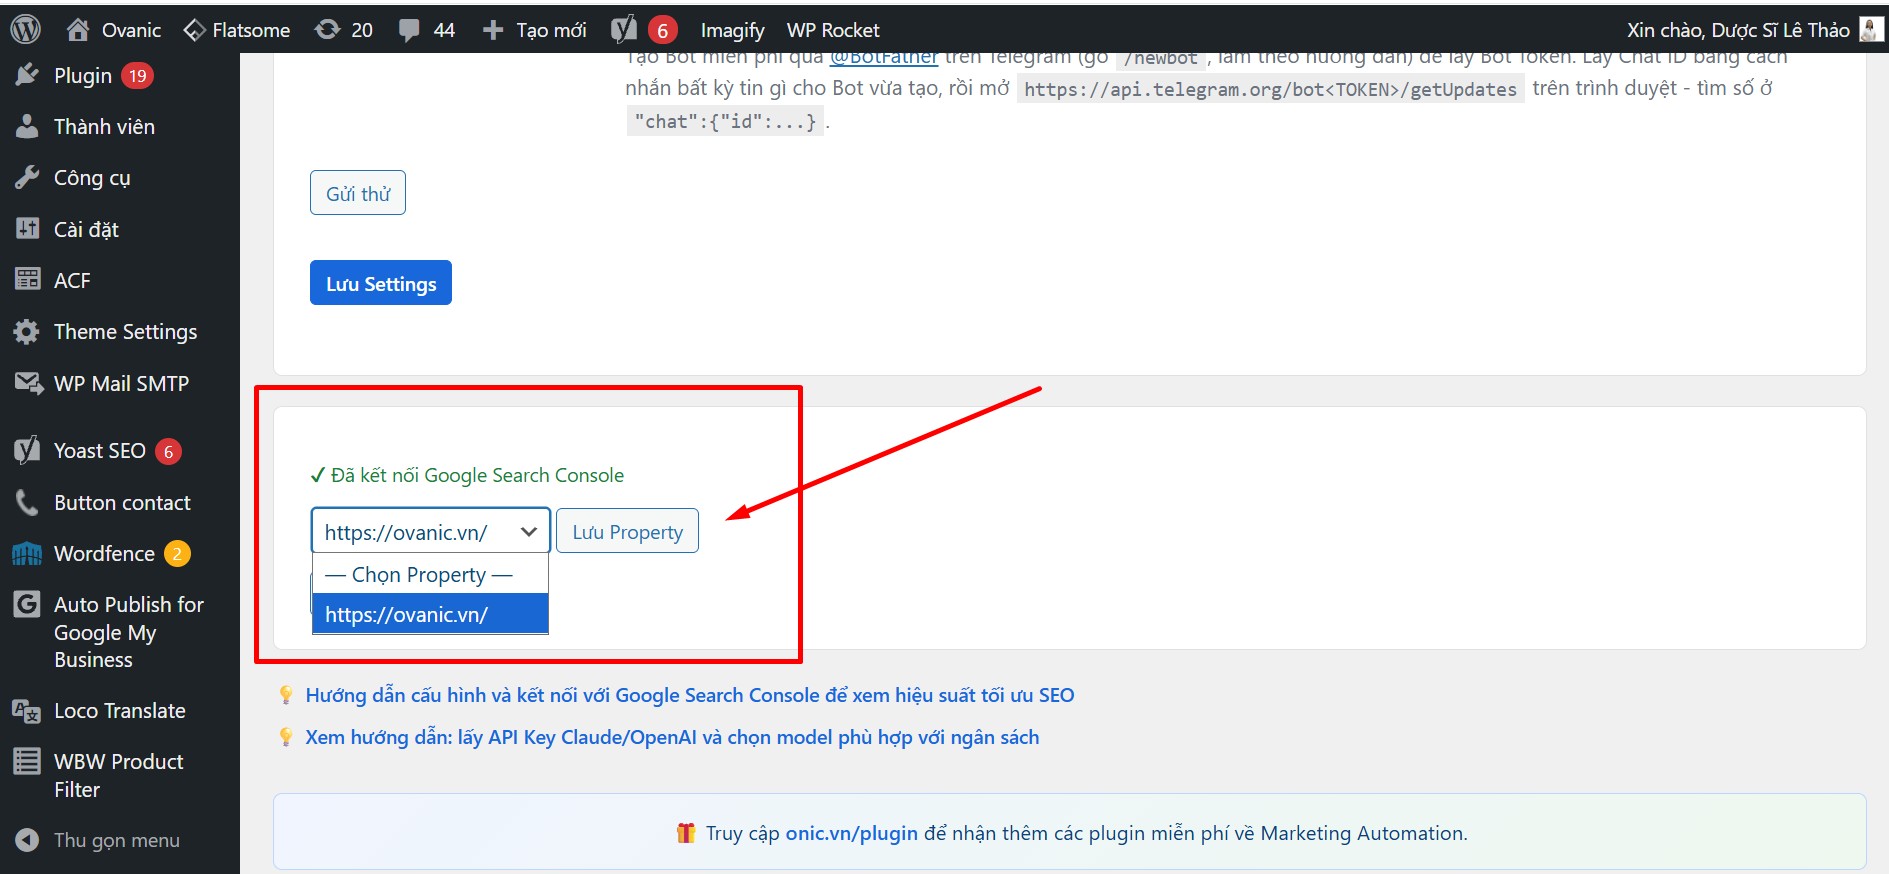Choose https://ovanic.vn/ from the dropdown list
This screenshot has height=874, width=1889.
[x=430, y=614]
